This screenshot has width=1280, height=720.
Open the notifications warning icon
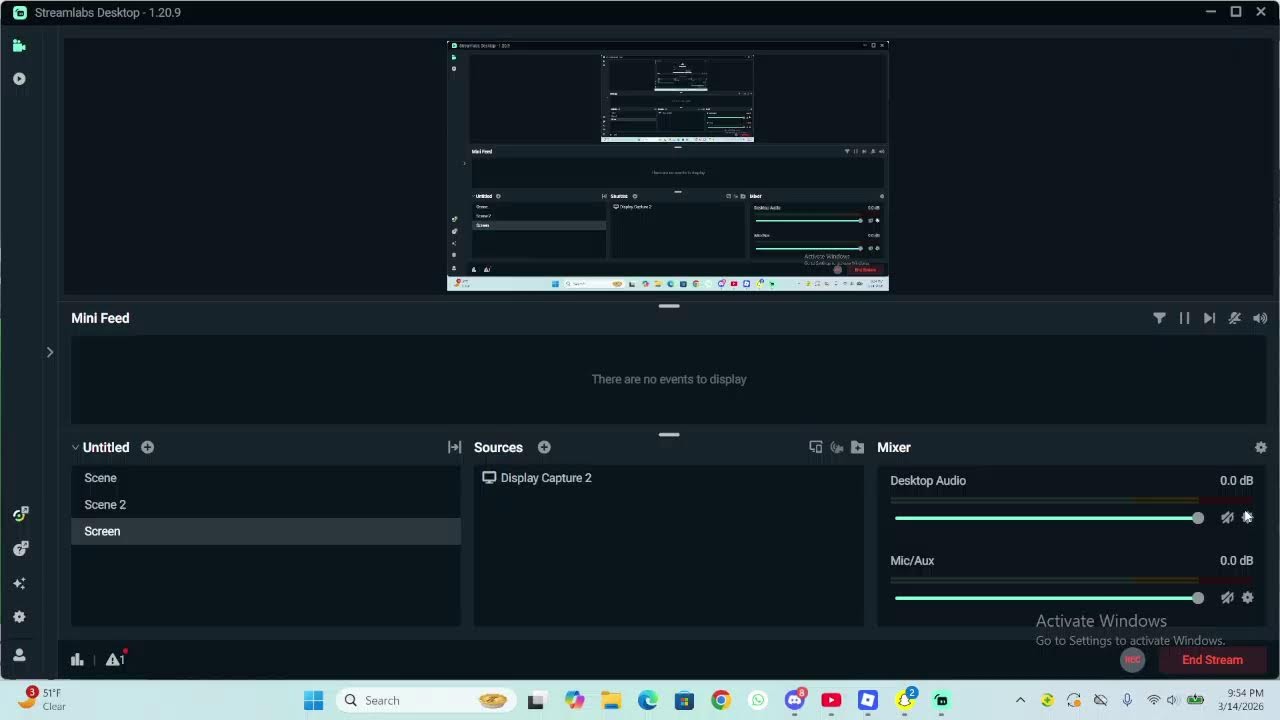115,659
